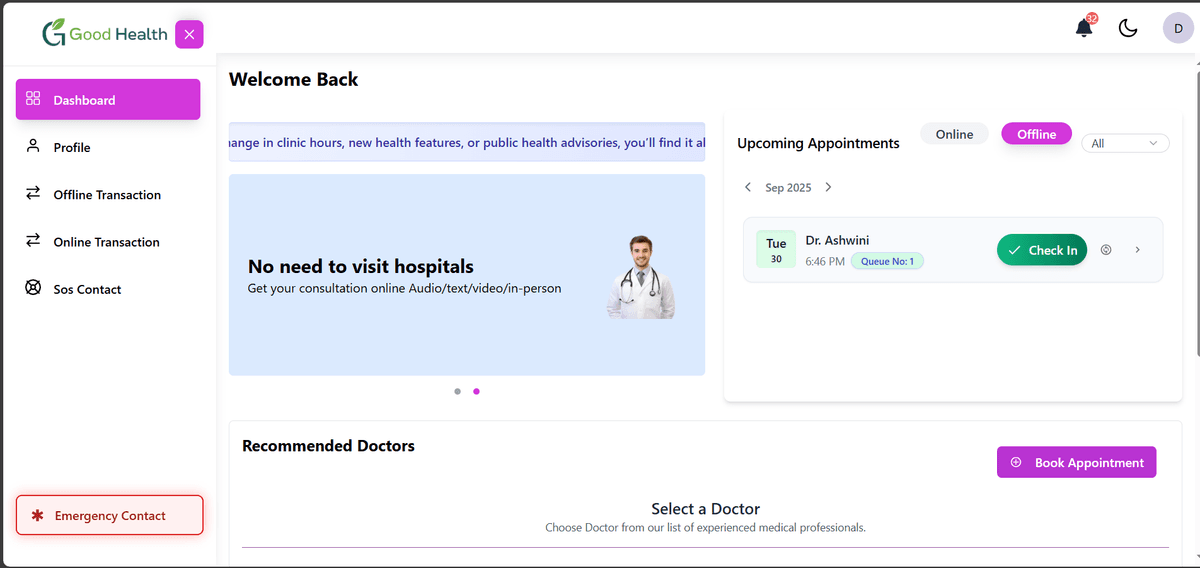The height and width of the screenshot is (568, 1200).
Task: Click the Sep 2025 month label
Action: click(x=788, y=188)
